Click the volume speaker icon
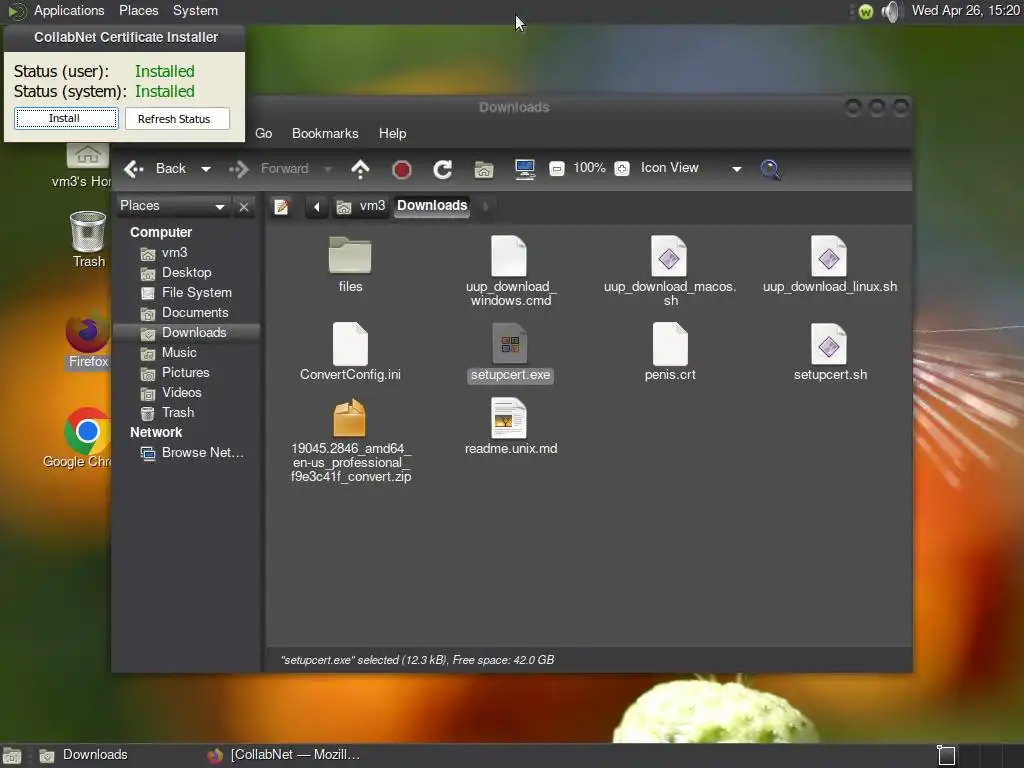This screenshot has height=768, width=1024. click(x=891, y=11)
